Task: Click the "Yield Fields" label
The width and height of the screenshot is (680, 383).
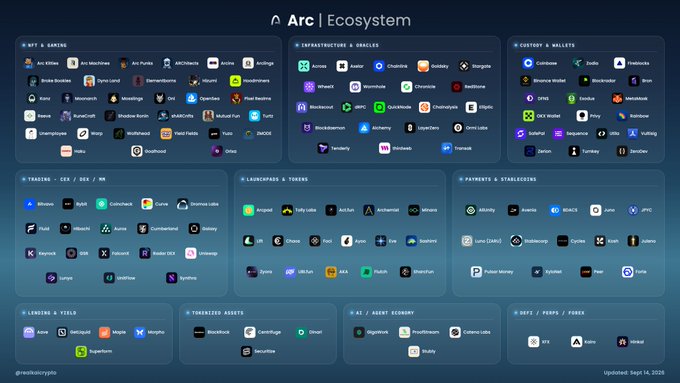Action: coord(186,134)
